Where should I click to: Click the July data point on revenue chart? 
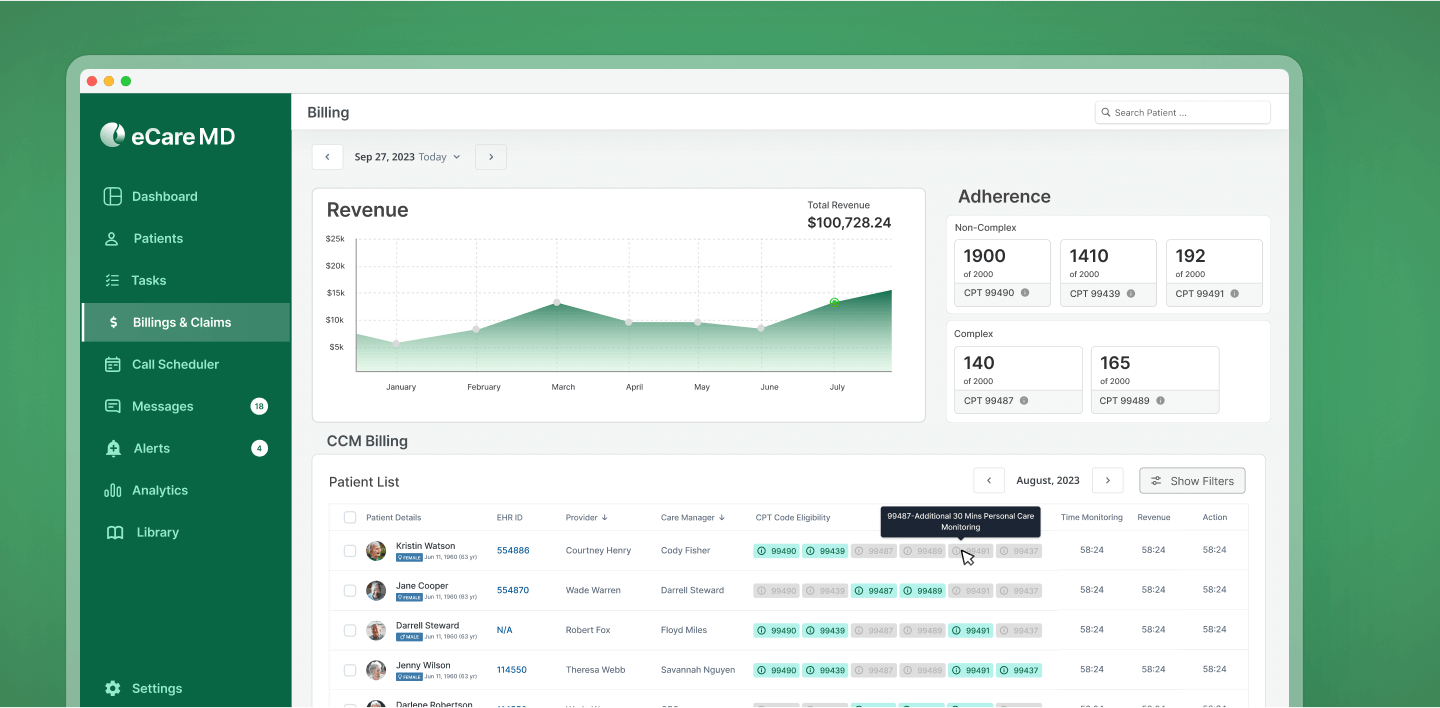tap(834, 302)
